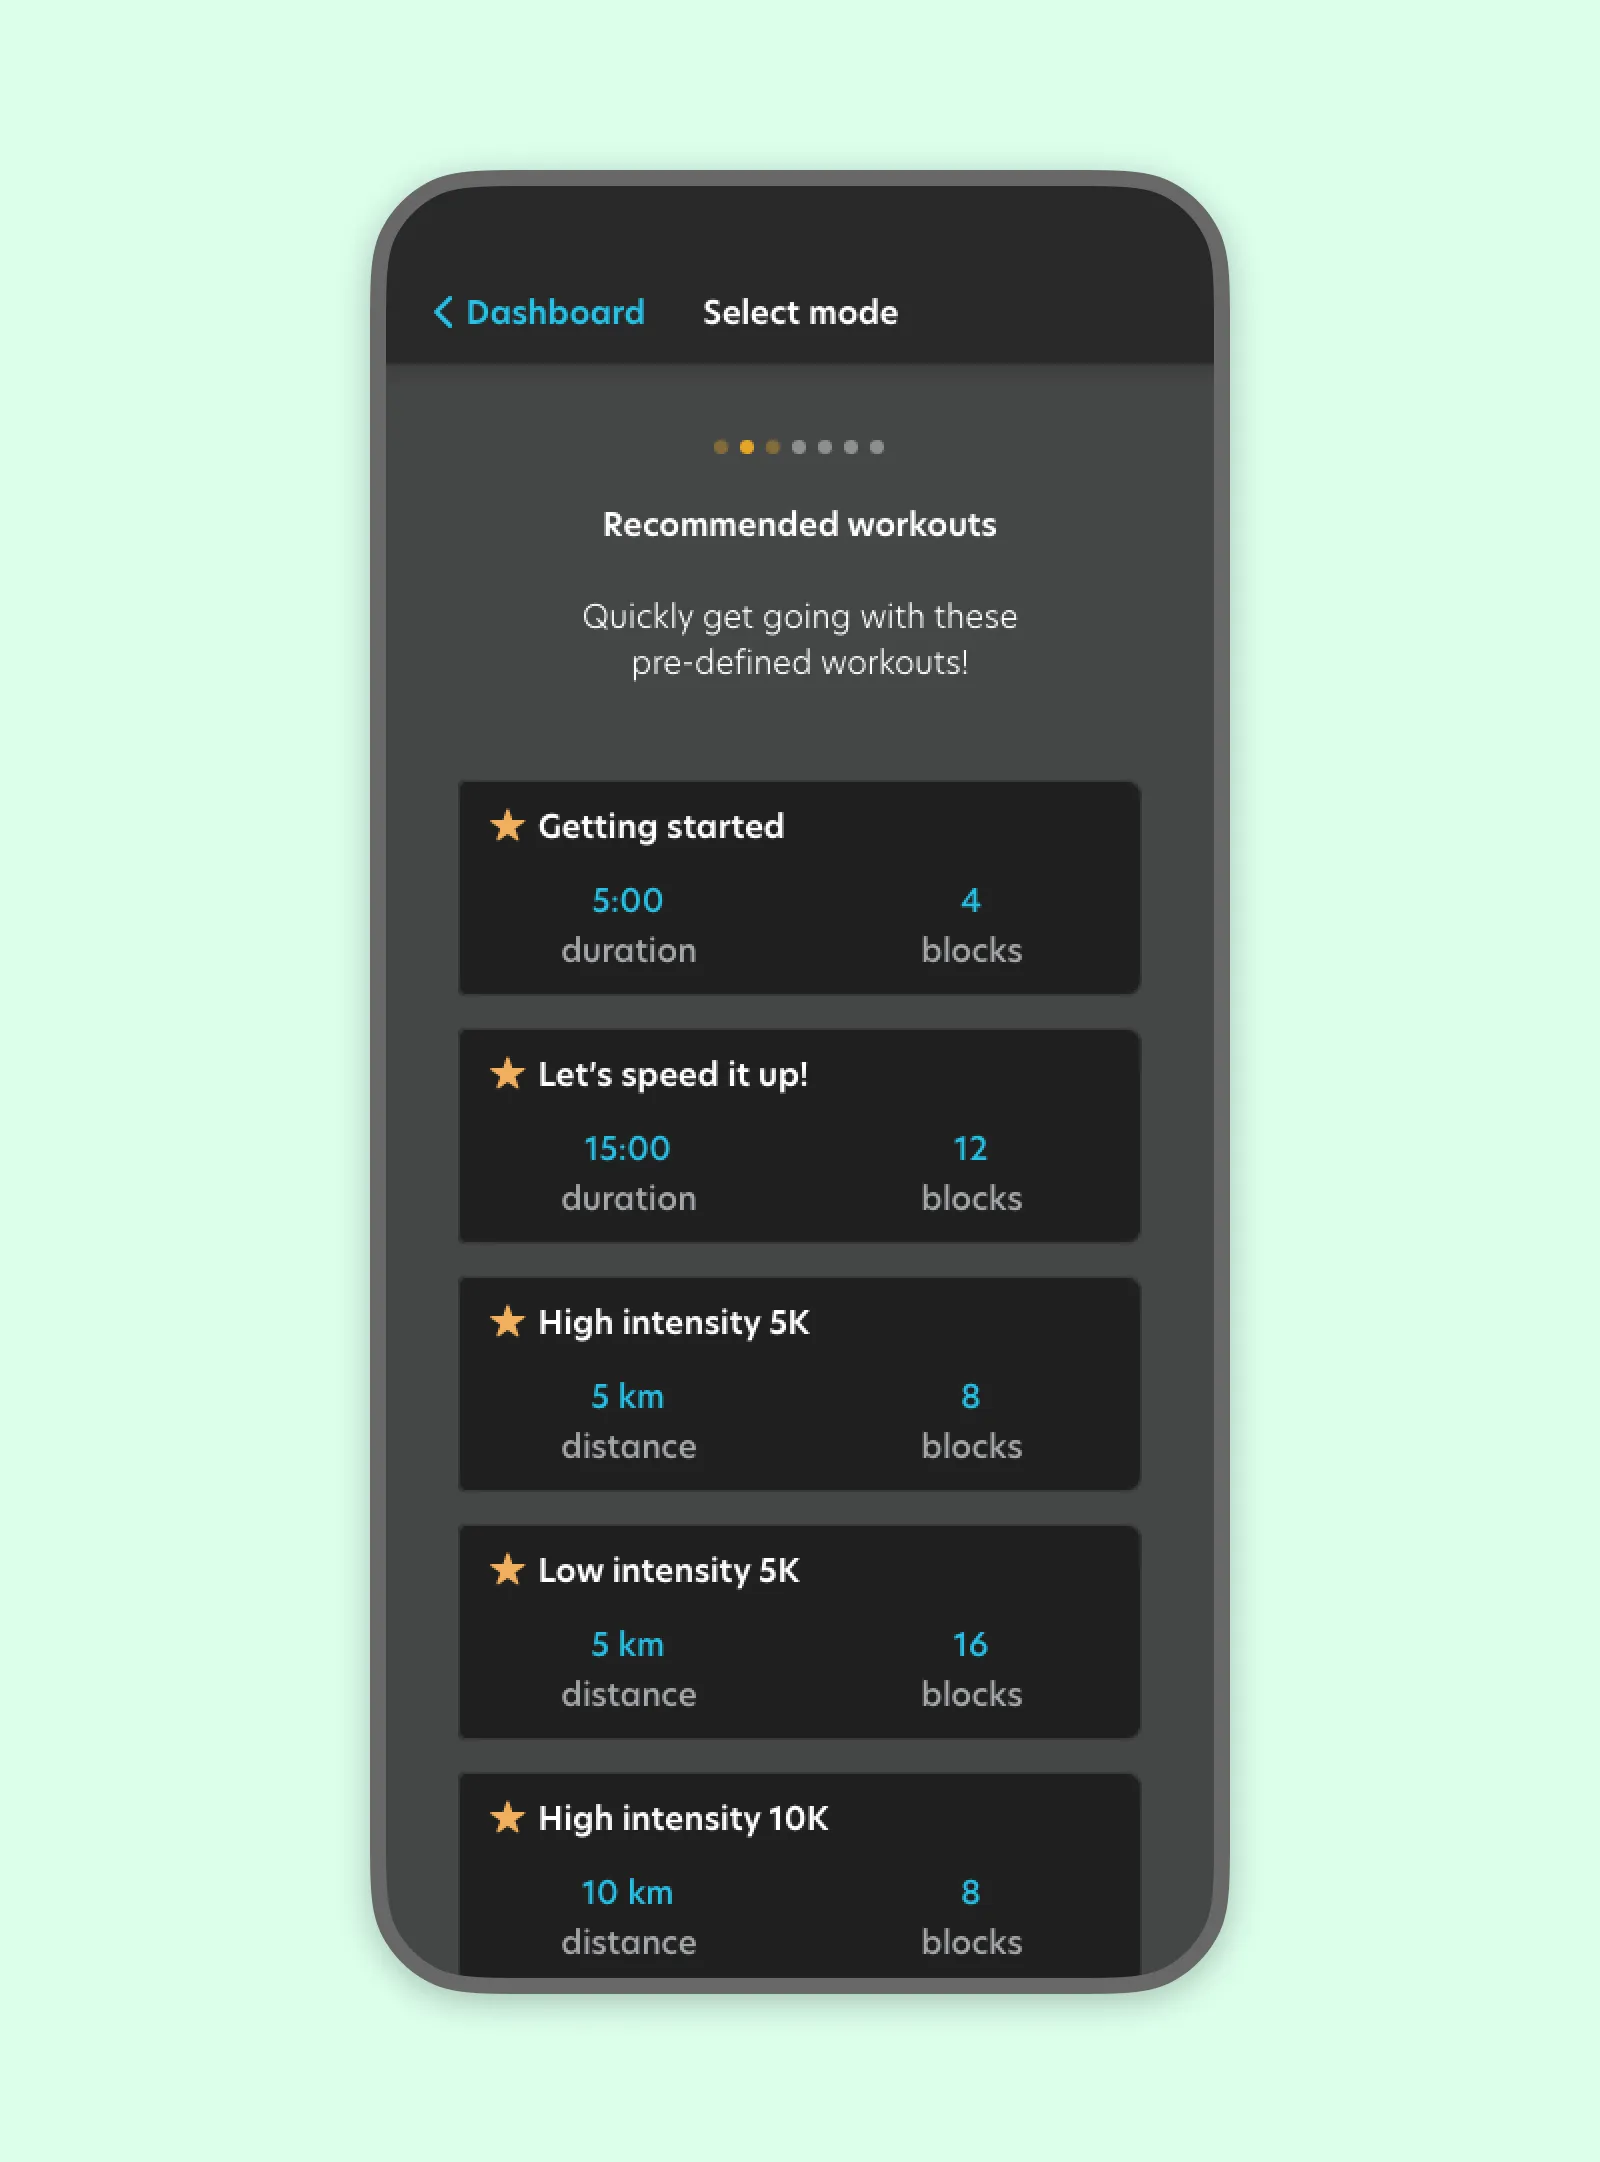Tap the back chevron arrow icon

click(443, 312)
